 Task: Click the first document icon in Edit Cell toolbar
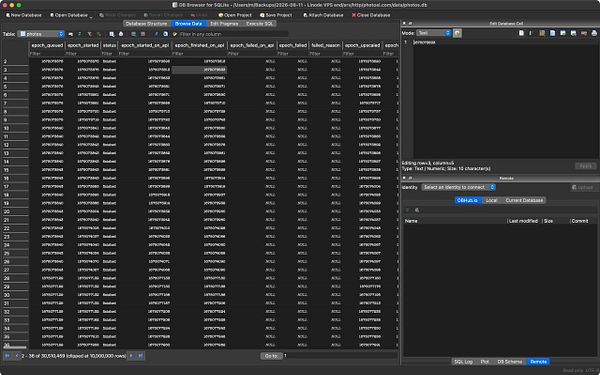[x=521, y=33]
